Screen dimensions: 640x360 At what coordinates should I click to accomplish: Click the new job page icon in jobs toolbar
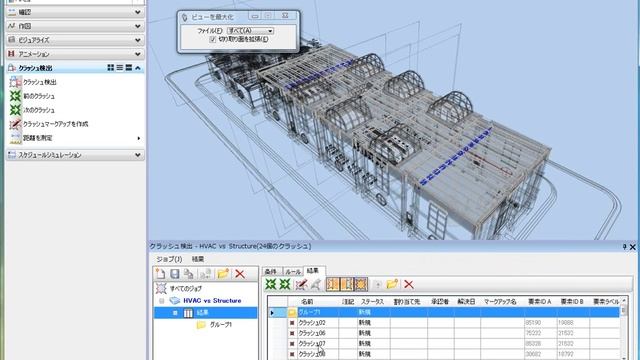[160, 274]
